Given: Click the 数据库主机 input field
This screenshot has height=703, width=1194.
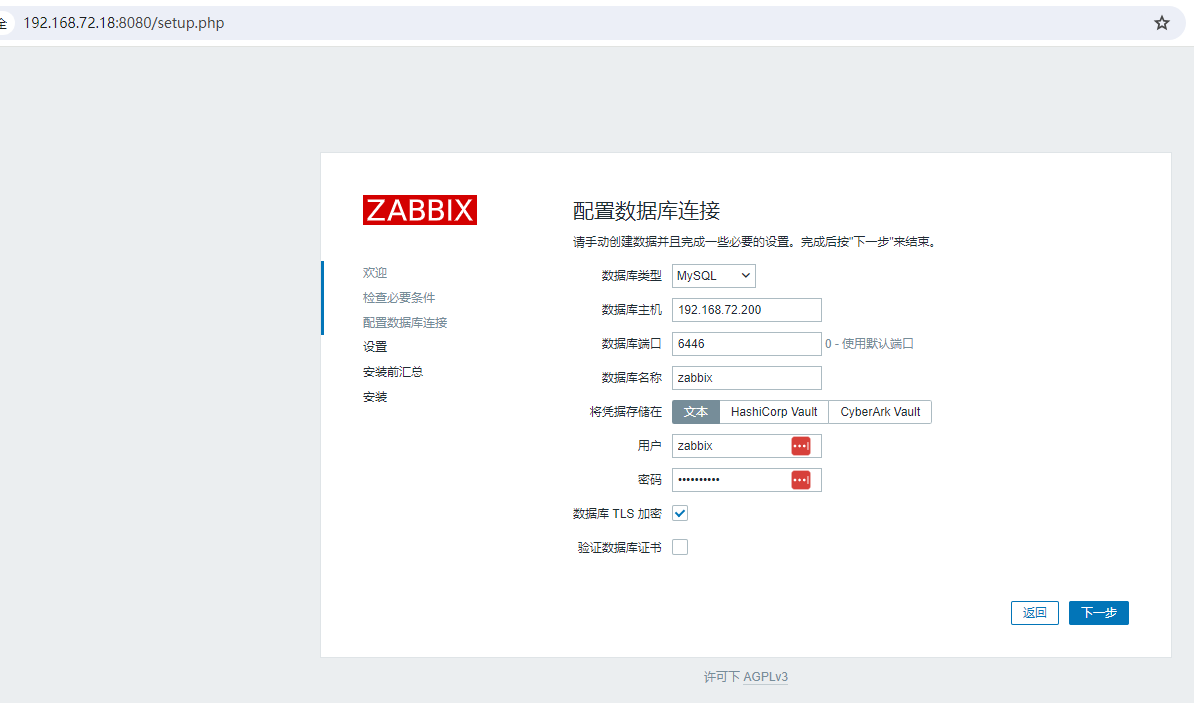Looking at the screenshot, I should point(746,309).
